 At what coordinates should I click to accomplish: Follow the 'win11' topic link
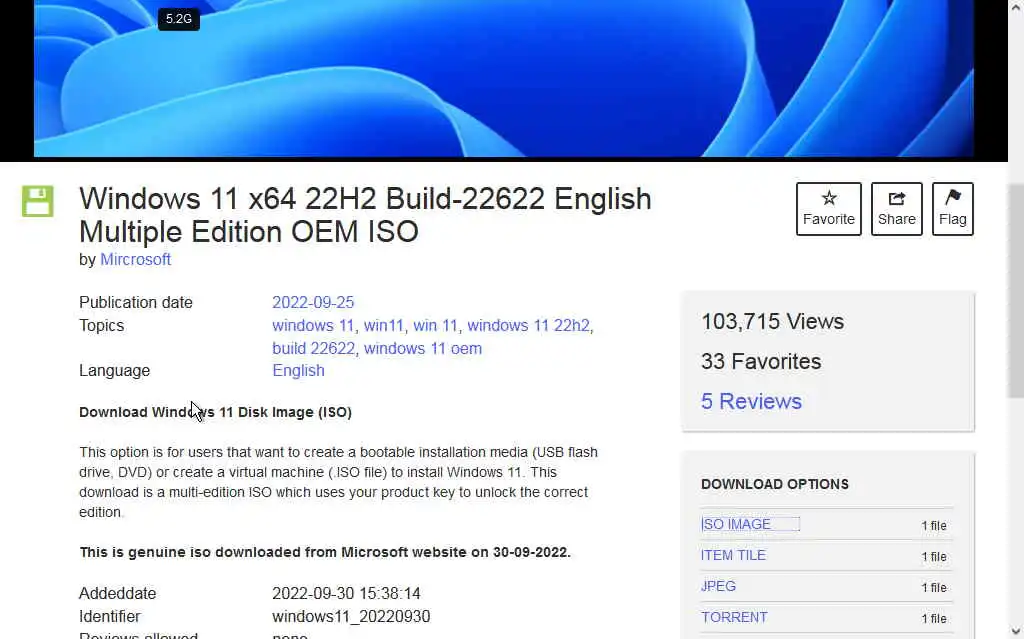(383, 325)
